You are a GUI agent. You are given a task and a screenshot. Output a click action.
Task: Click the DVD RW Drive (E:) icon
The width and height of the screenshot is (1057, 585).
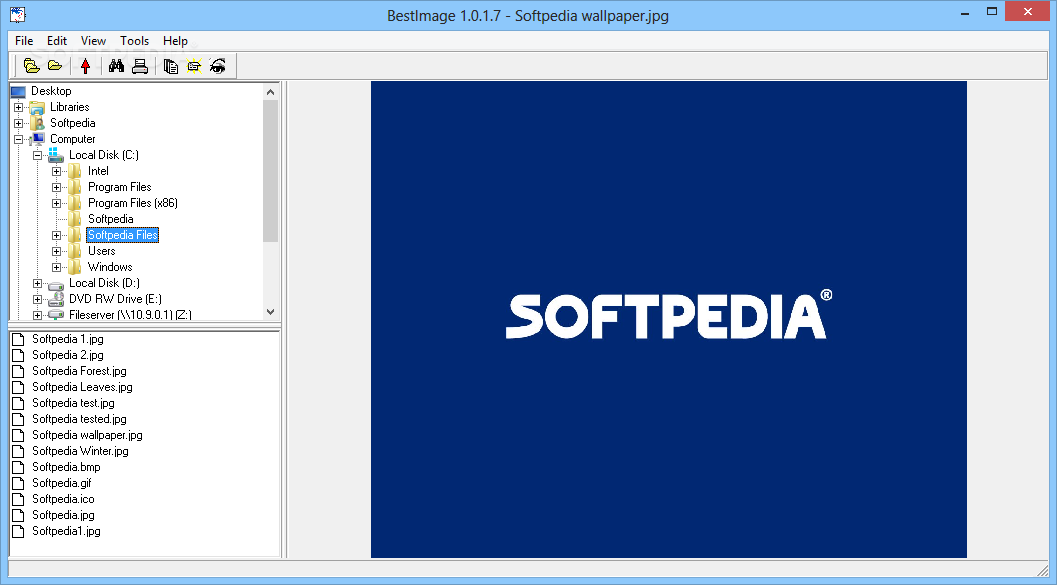point(56,299)
